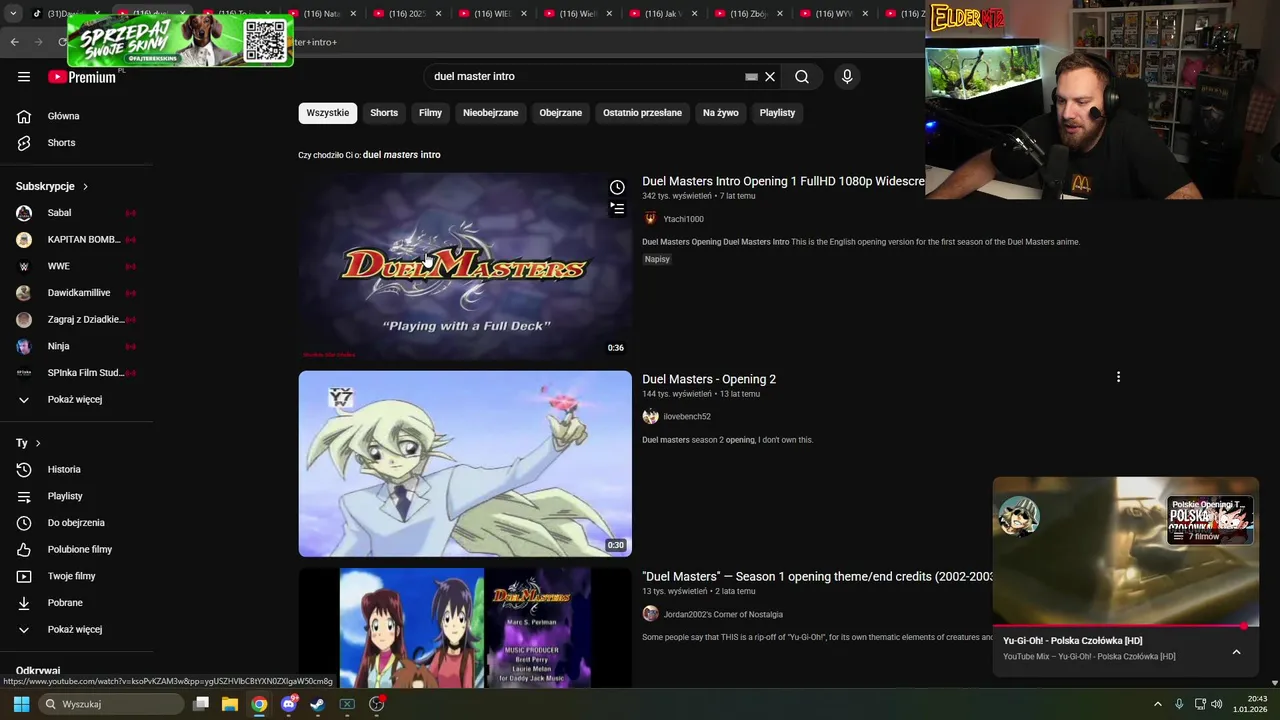This screenshot has height=720, width=1280.
Task: Open the on-screen keyboard icon in search box
Action: (751, 76)
